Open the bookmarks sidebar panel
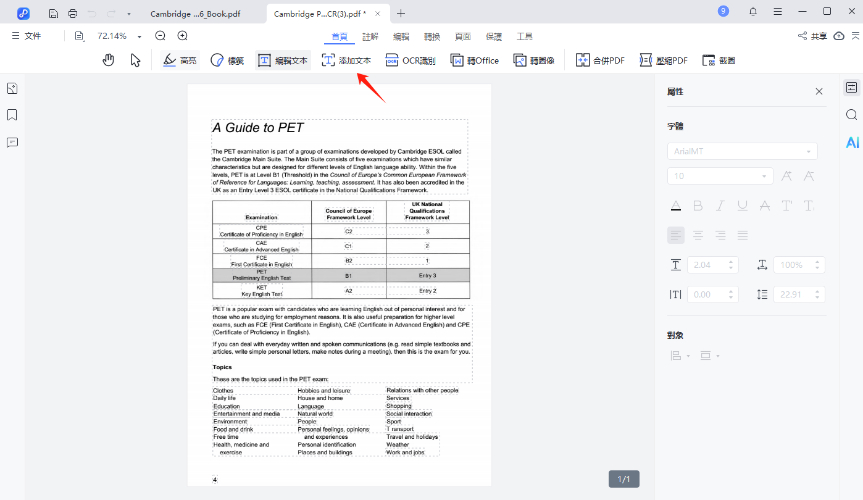The width and height of the screenshot is (863, 500). click(x=12, y=115)
